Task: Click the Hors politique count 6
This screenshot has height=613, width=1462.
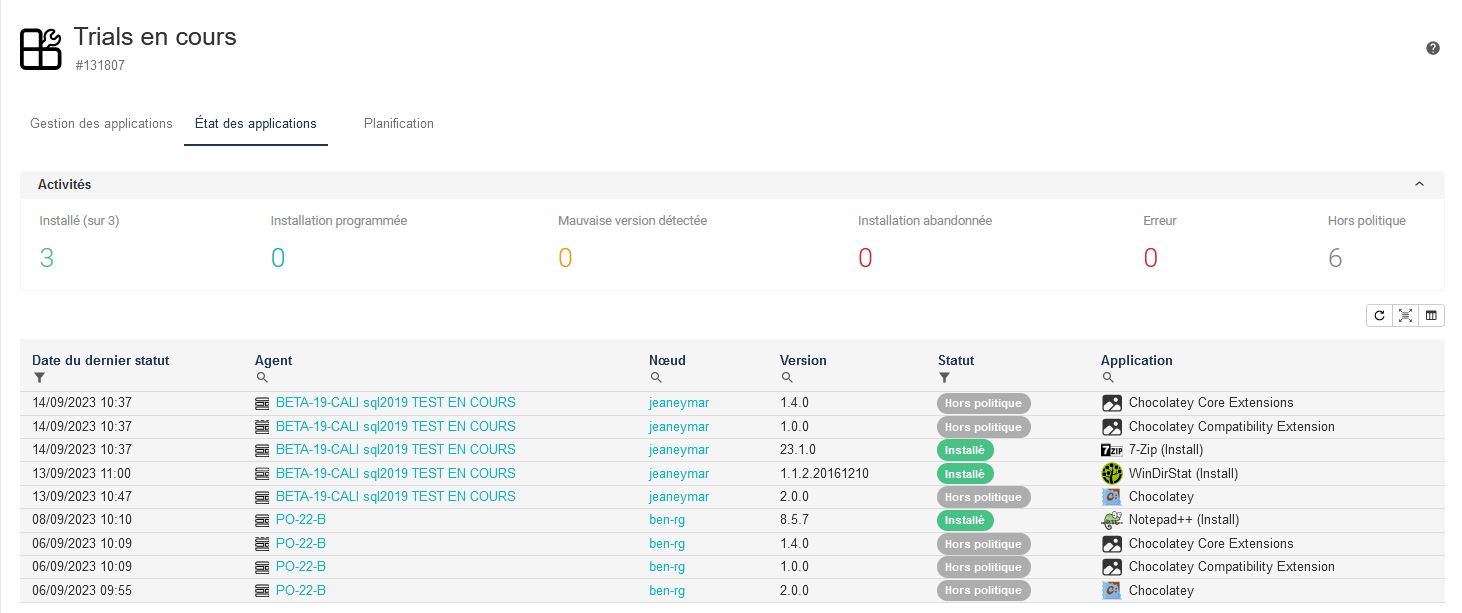Action: [1334, 258]
